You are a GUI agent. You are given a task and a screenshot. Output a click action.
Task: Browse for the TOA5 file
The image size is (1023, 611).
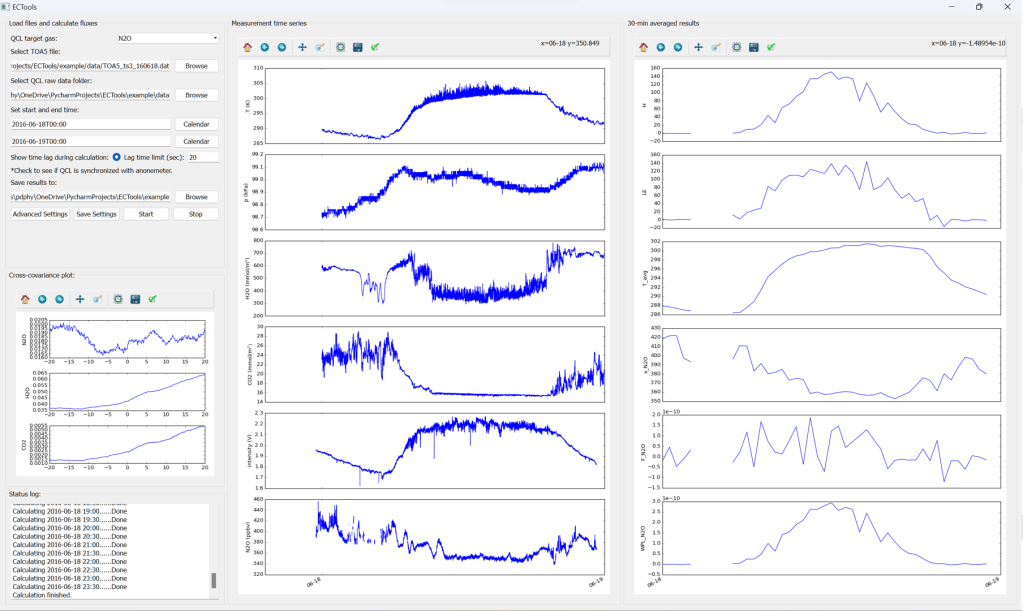(196, 66)
